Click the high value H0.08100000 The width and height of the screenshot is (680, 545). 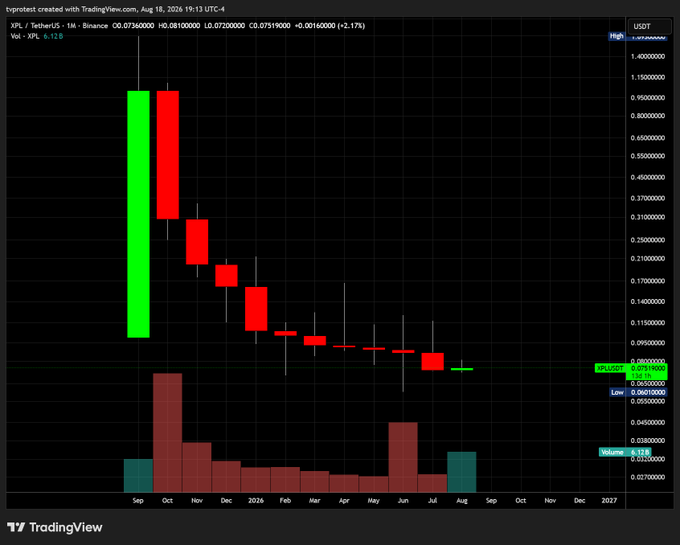pyautogui.click(x=179, y=26)
